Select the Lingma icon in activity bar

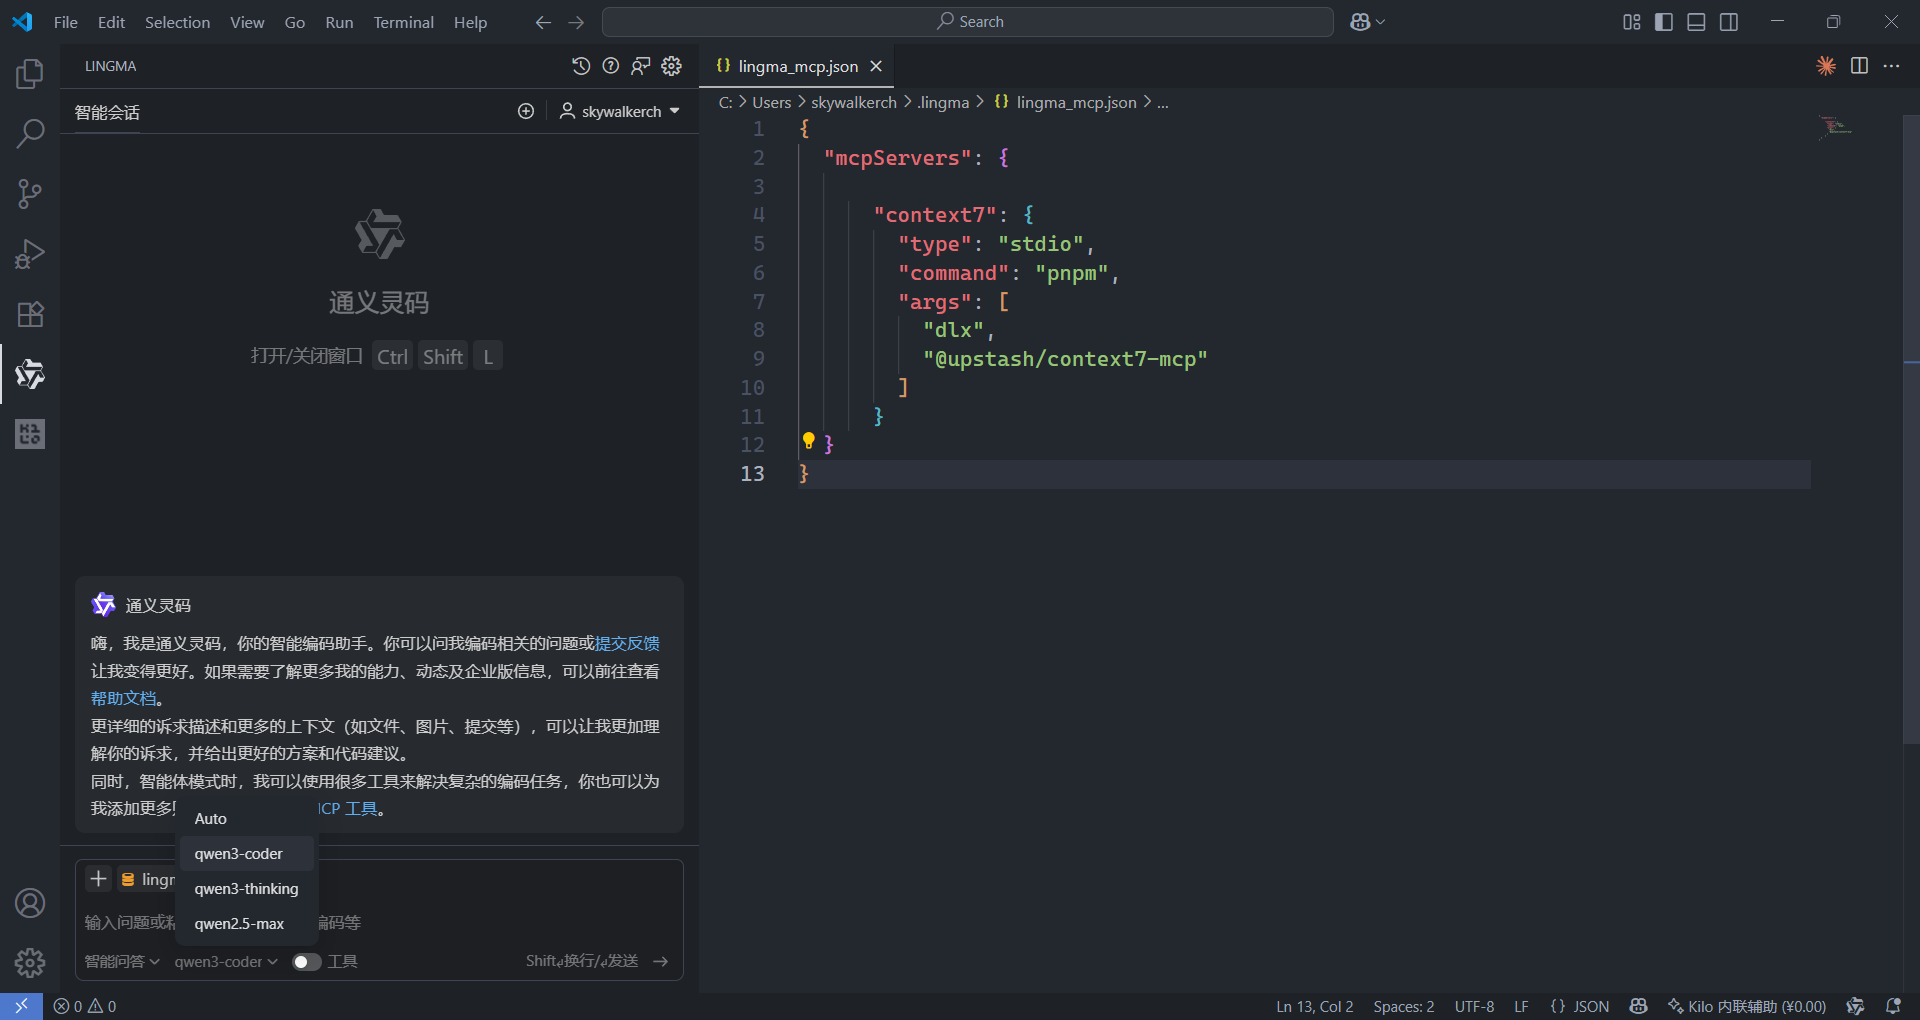coord(30,374)
